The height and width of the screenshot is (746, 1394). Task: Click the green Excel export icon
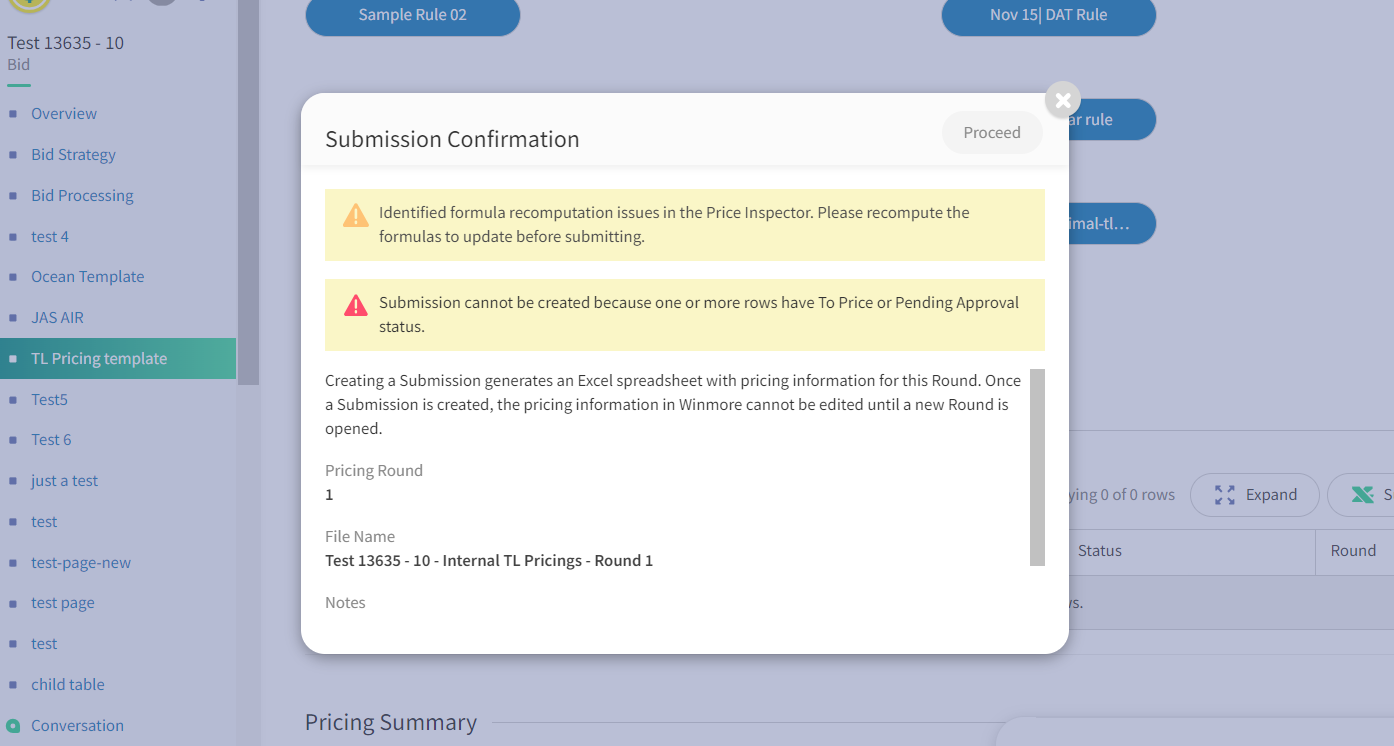tap(1362, 495)
